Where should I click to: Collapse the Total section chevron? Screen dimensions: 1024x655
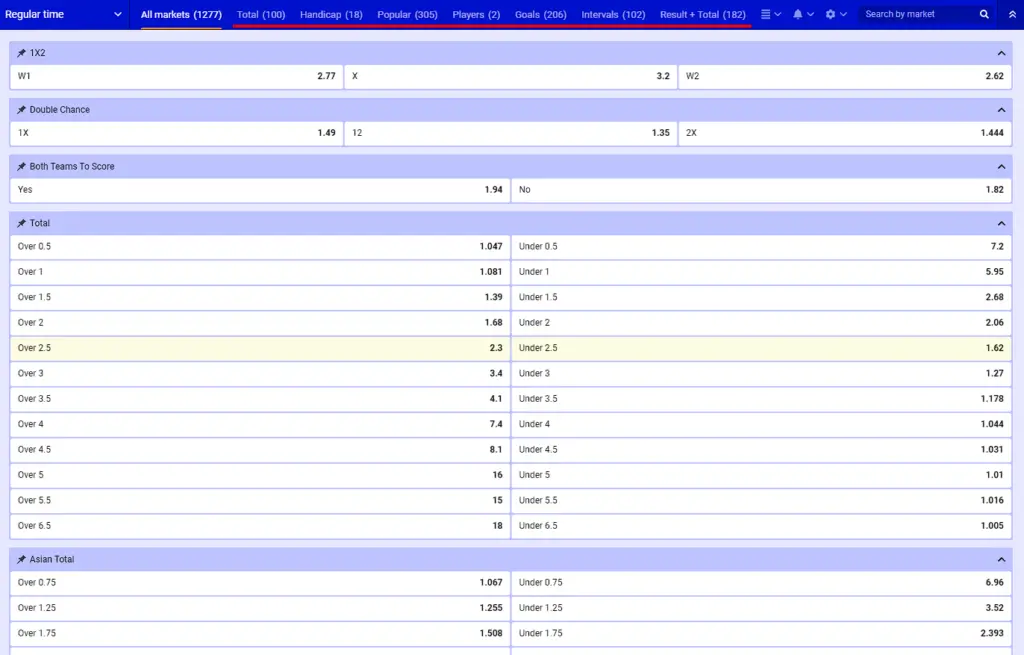coord(1001,224)
